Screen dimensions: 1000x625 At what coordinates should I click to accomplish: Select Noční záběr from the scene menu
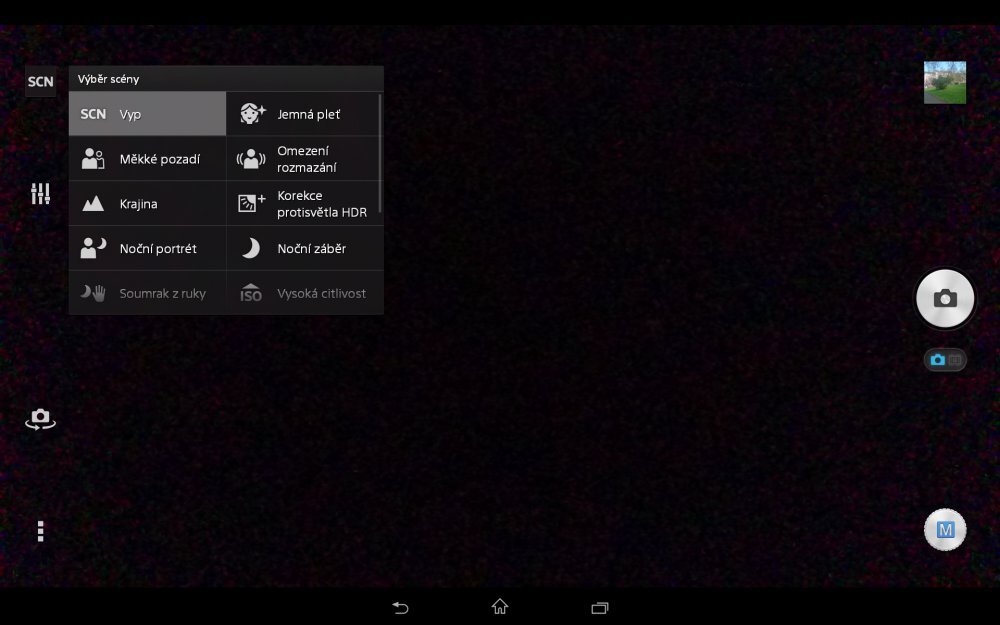[x=305, y=248]
